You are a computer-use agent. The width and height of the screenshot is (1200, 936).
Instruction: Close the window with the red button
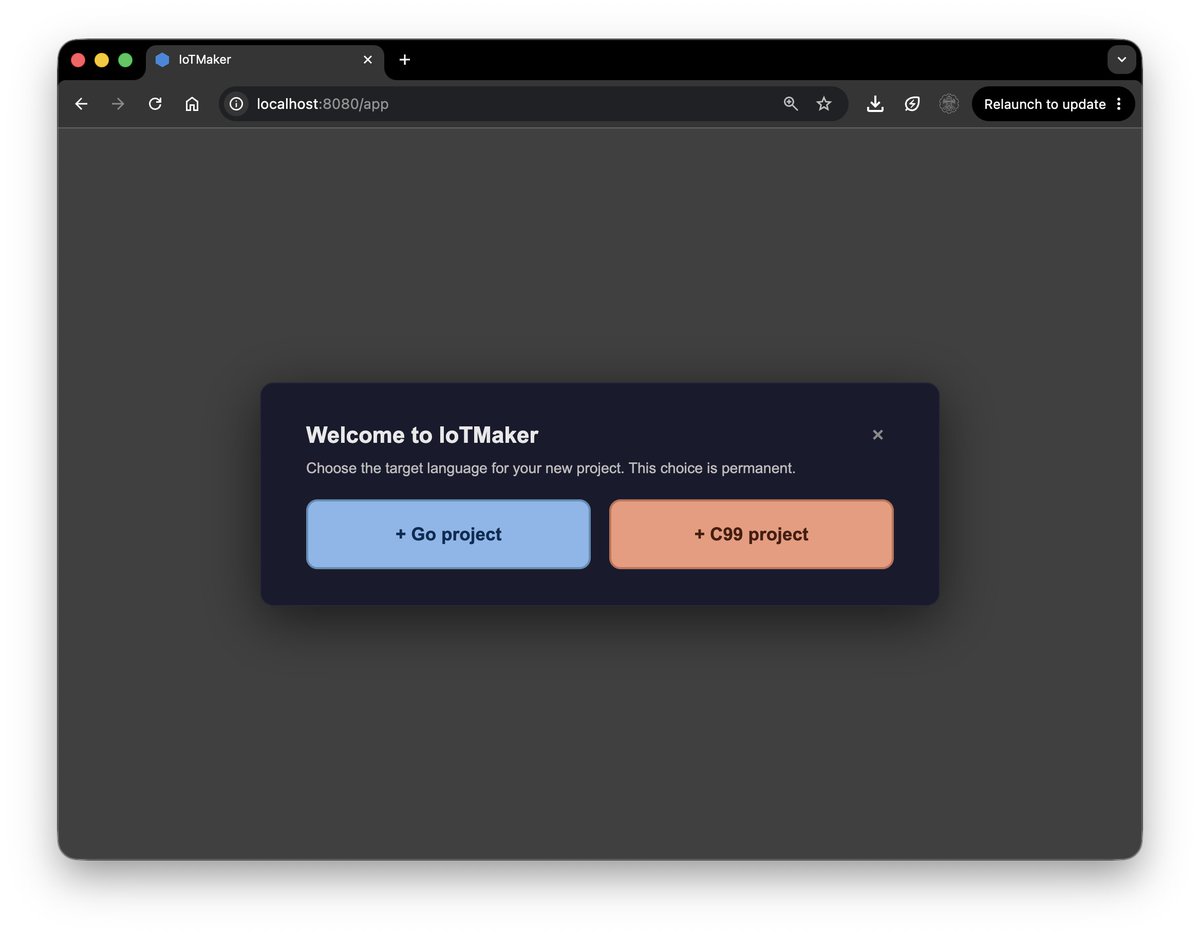78,60
